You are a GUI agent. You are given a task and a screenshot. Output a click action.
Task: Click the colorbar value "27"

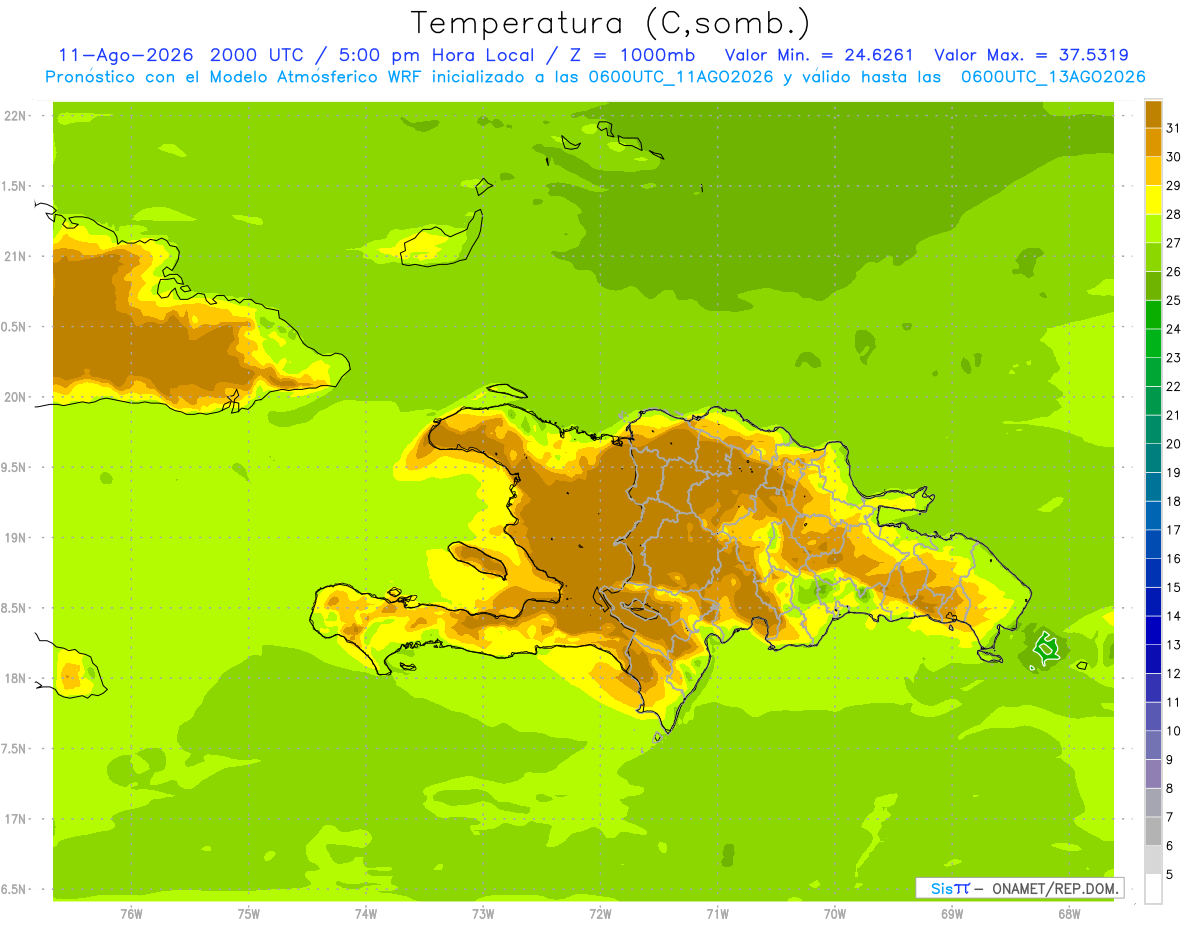pos(1174,243)
